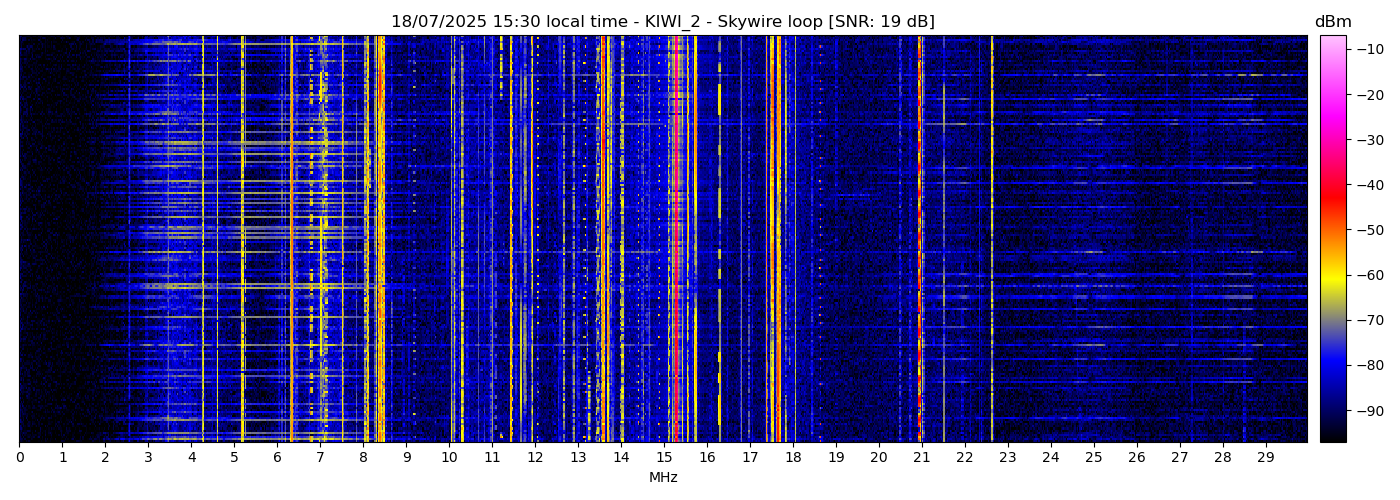This screenshot has height=500, width=1400.
Task: Click the orange signal band near 17.5 MHz
Action: point(770,240)
